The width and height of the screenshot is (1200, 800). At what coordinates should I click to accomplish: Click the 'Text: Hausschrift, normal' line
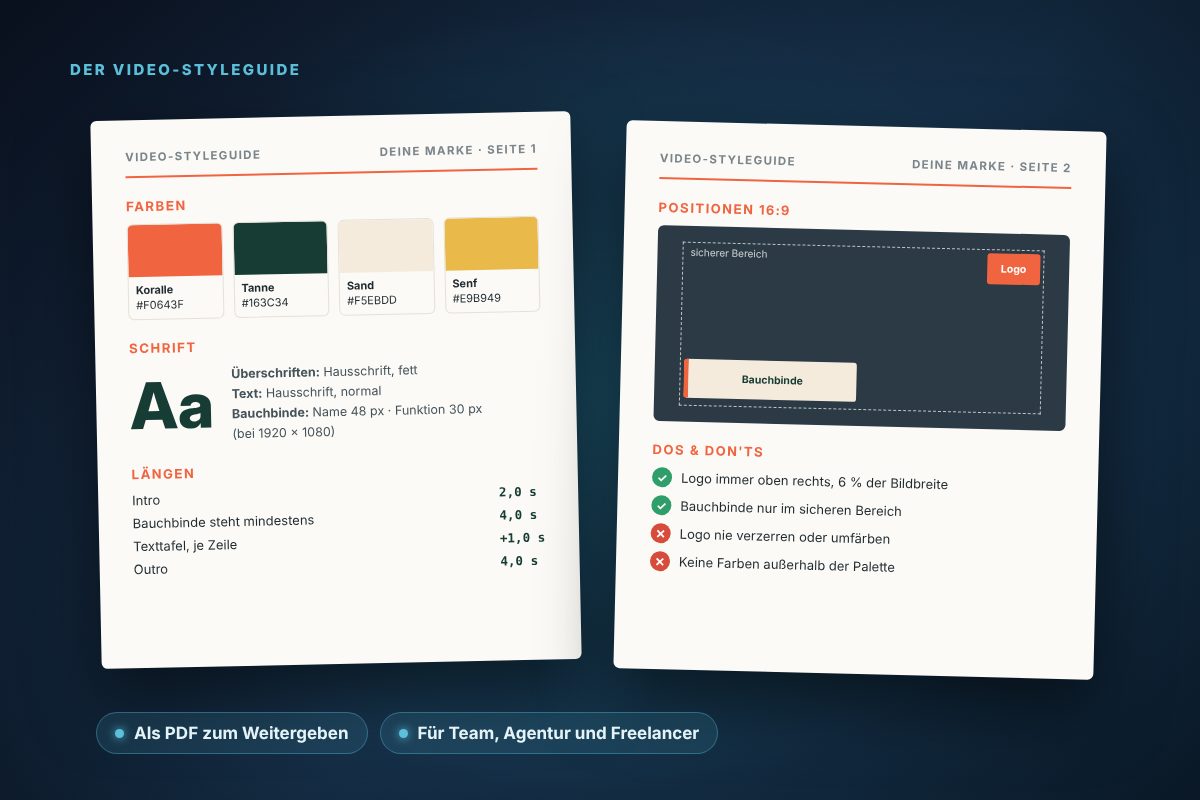point(306,392)
